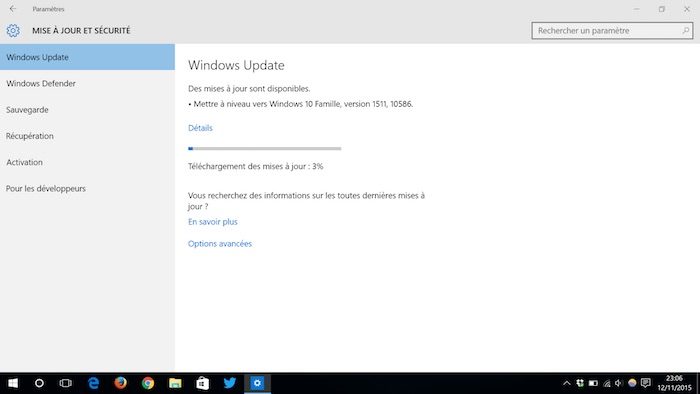Open the Windows Start menu

(13, 383)
